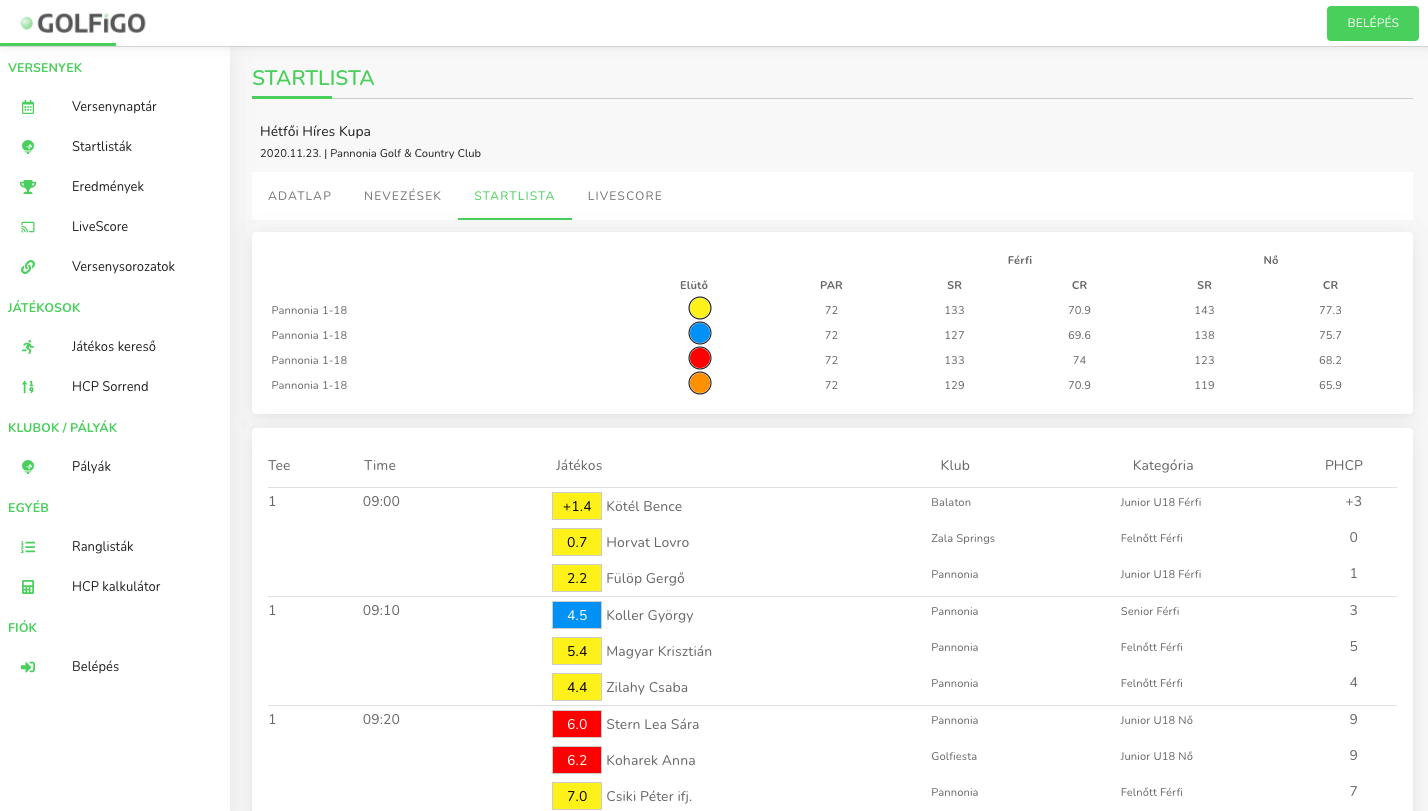Click the LiveScore cast icon
The width and height of the screenshot is (1428, 811).
tap(28, 227)
